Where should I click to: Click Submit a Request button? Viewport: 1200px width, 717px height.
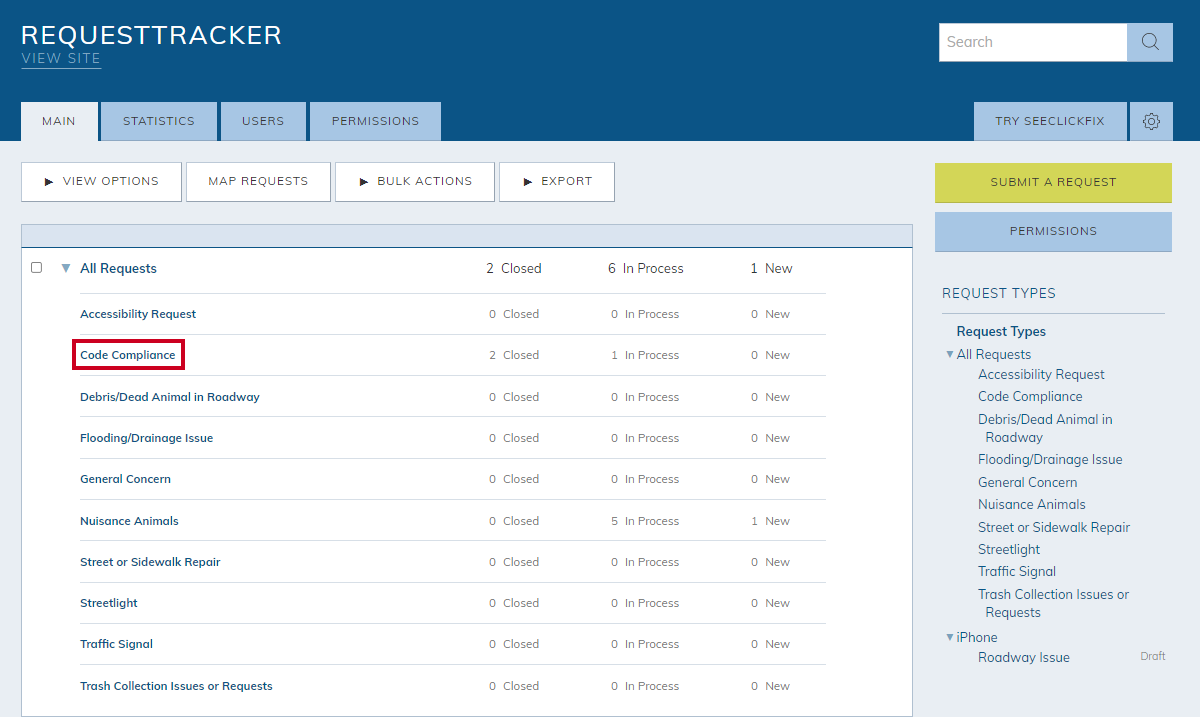tap(1053, 183)
